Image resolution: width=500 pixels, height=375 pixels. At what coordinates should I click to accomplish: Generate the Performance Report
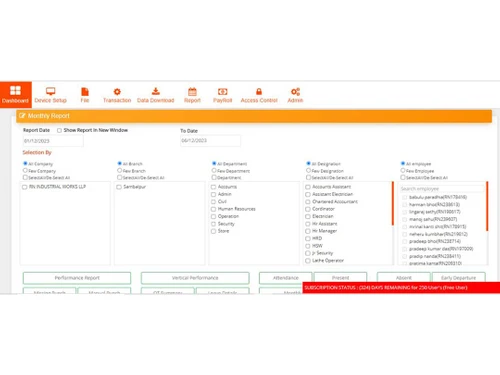(77, 278)
